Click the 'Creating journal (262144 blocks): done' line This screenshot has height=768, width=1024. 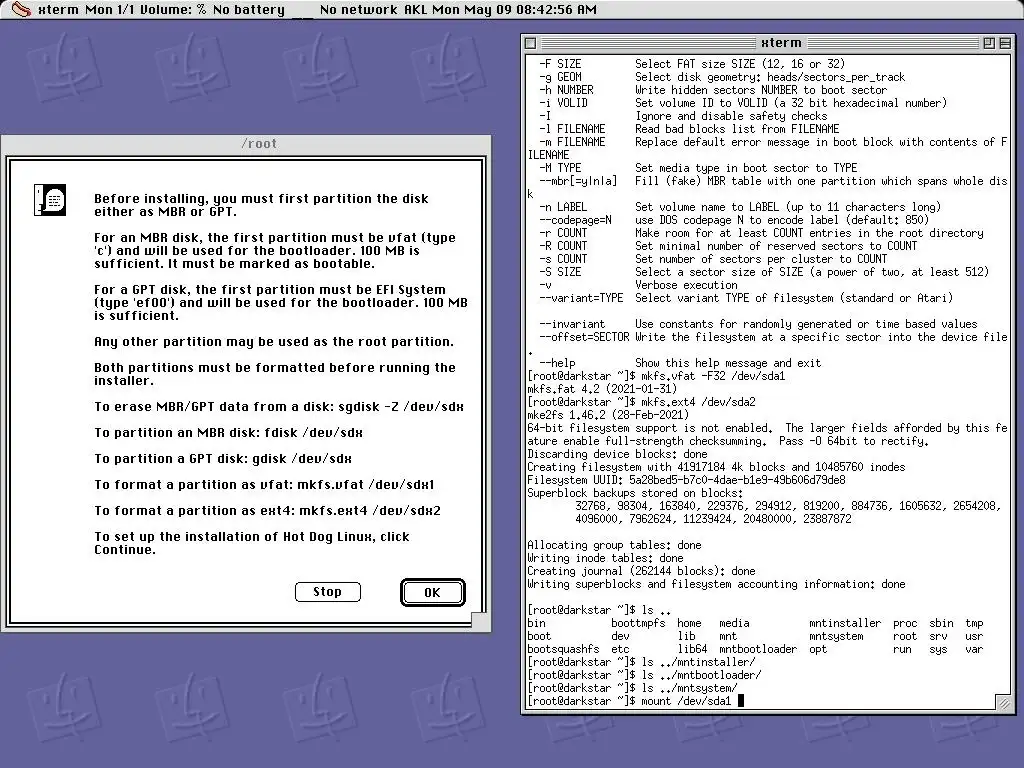click(641, 571)
